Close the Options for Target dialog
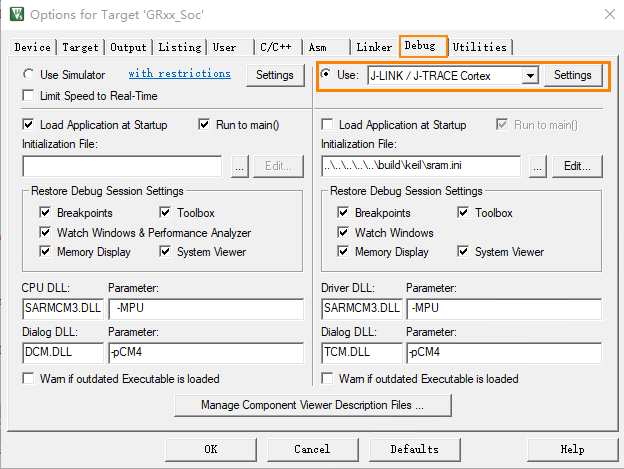This screenshot has height=469, width=624. (608, 14)
